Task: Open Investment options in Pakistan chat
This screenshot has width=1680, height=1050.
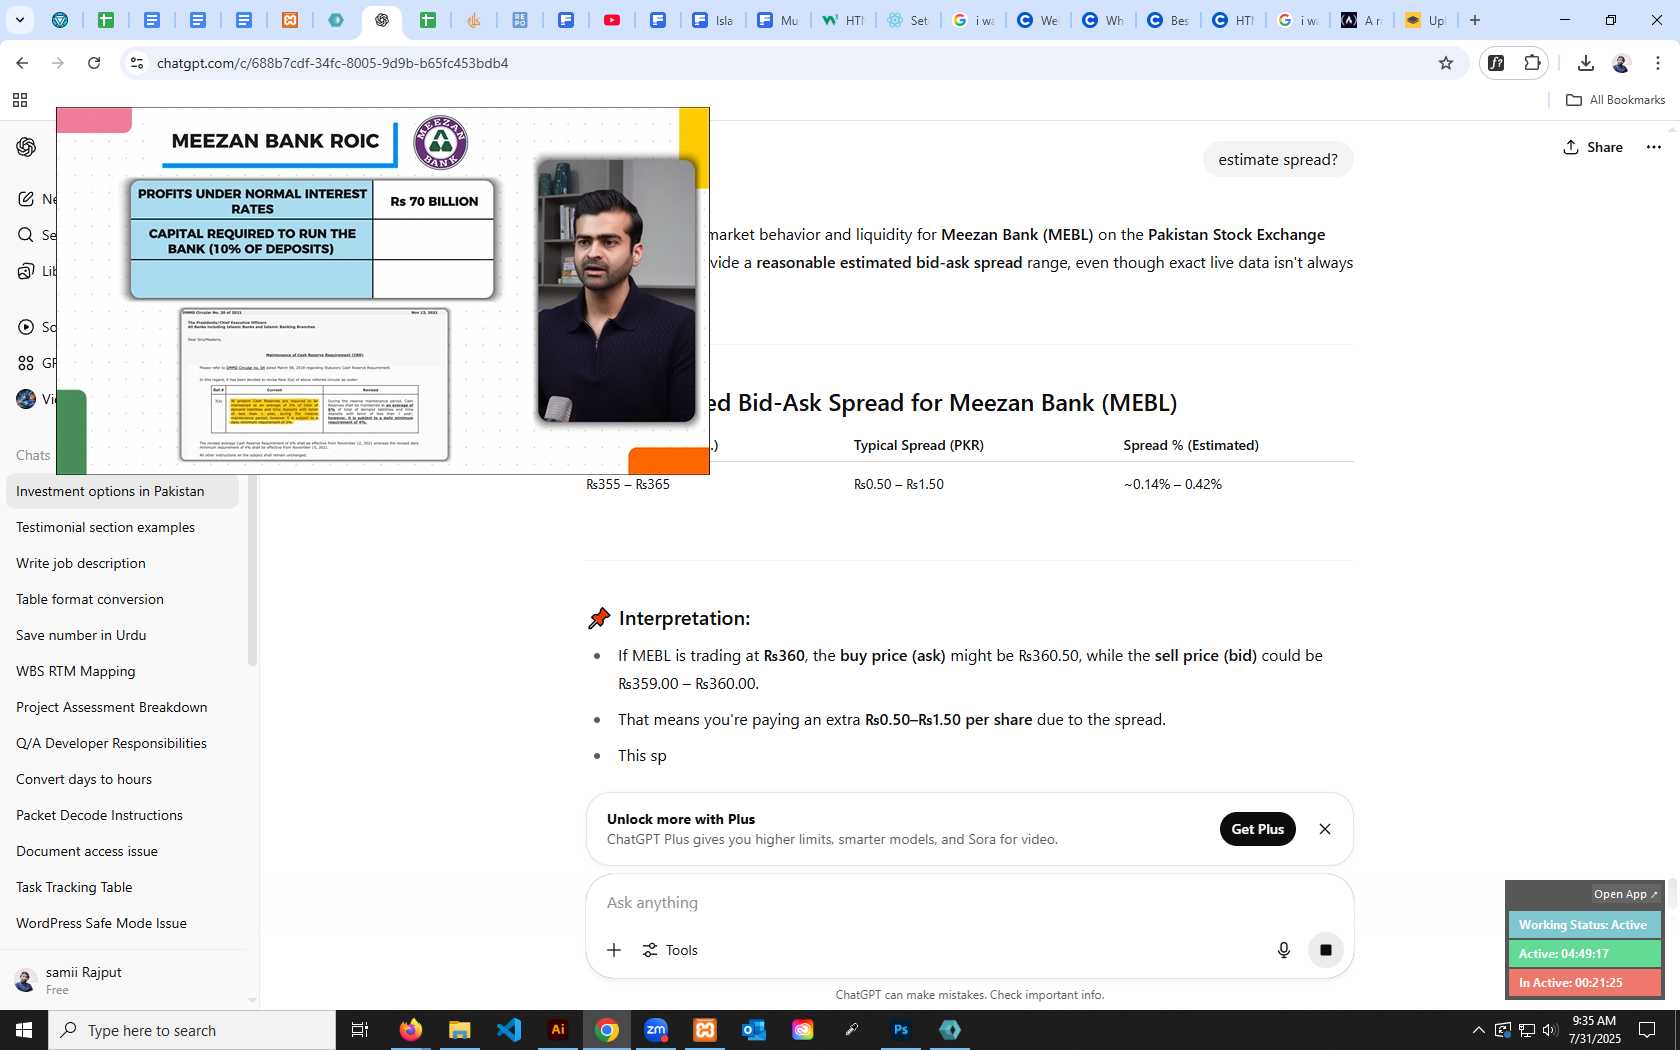Action: (122, 491)
